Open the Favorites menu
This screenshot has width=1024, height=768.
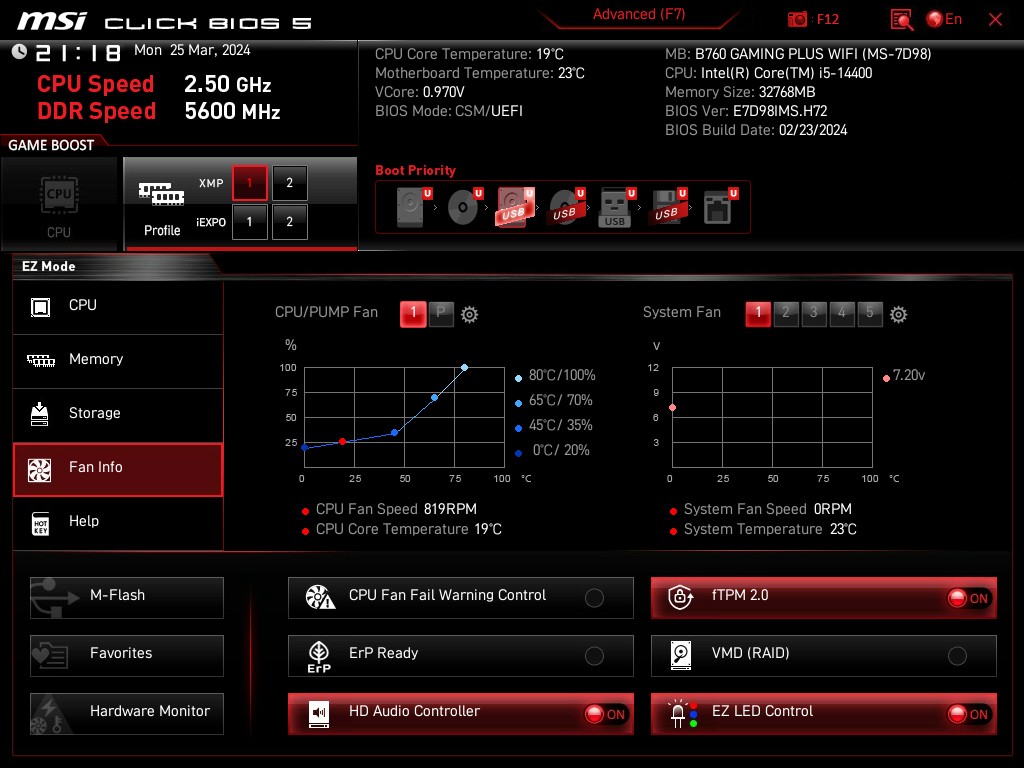coord(127,656)
